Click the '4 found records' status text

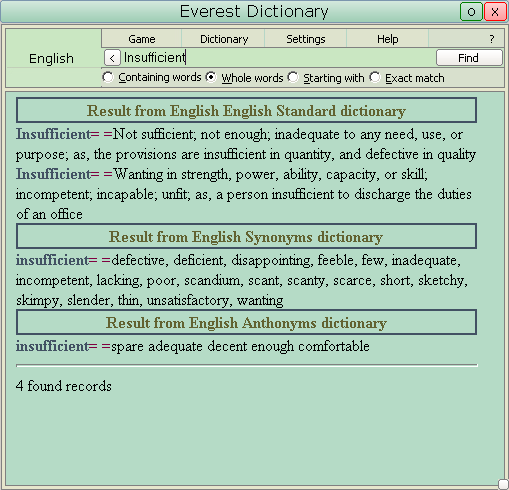click(64, 386)
